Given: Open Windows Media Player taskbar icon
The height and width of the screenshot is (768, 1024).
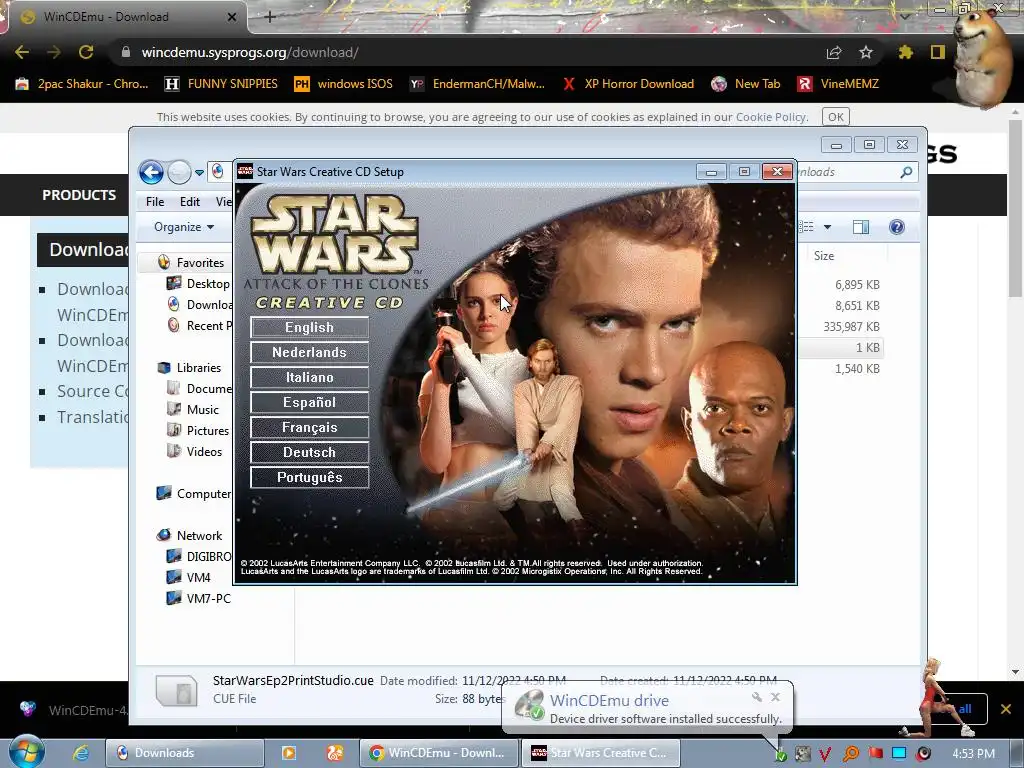Looking at the screenshot, I should tap(289, 753).
